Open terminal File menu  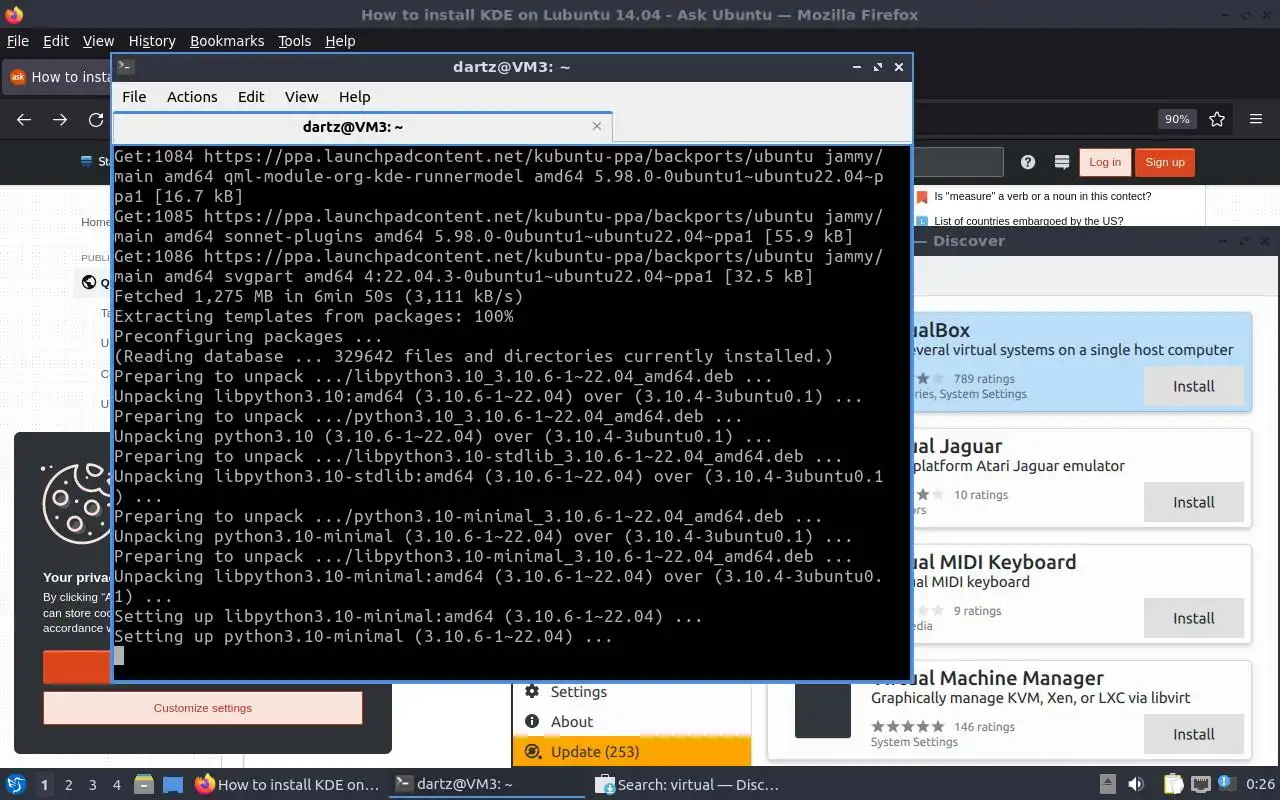[x=134, y=97]
